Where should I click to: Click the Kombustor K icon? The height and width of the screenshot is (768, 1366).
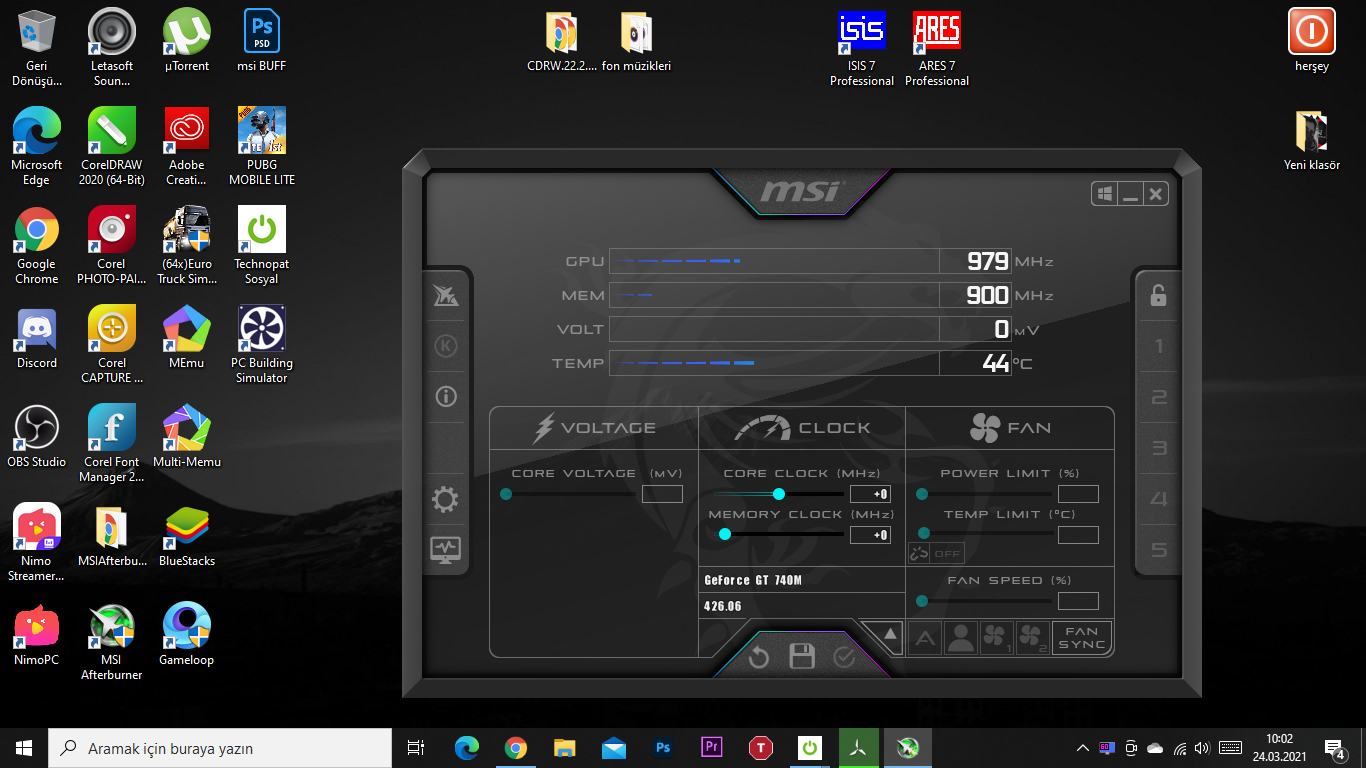click(445, 346)
